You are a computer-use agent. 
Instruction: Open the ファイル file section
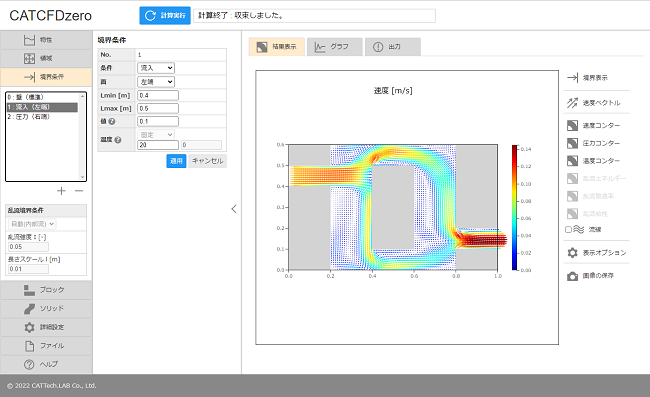[46, 346]
